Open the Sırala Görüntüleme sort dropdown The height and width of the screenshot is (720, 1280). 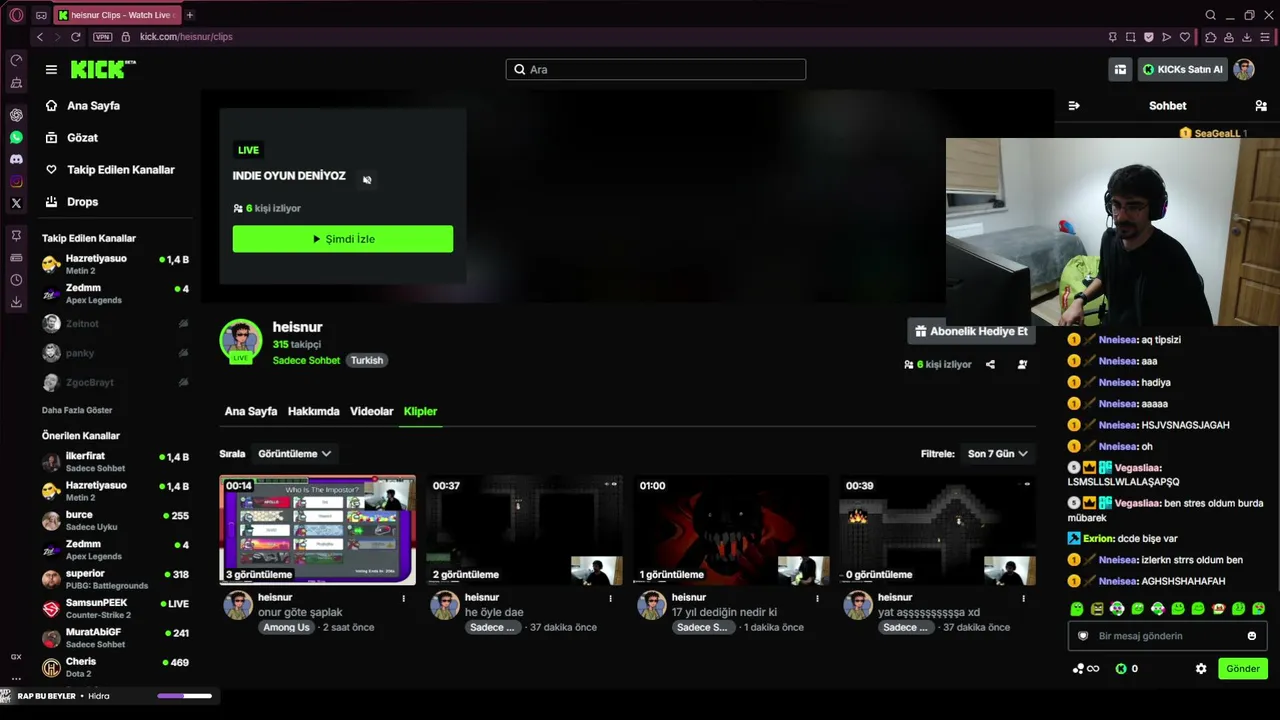pos(295,454)
